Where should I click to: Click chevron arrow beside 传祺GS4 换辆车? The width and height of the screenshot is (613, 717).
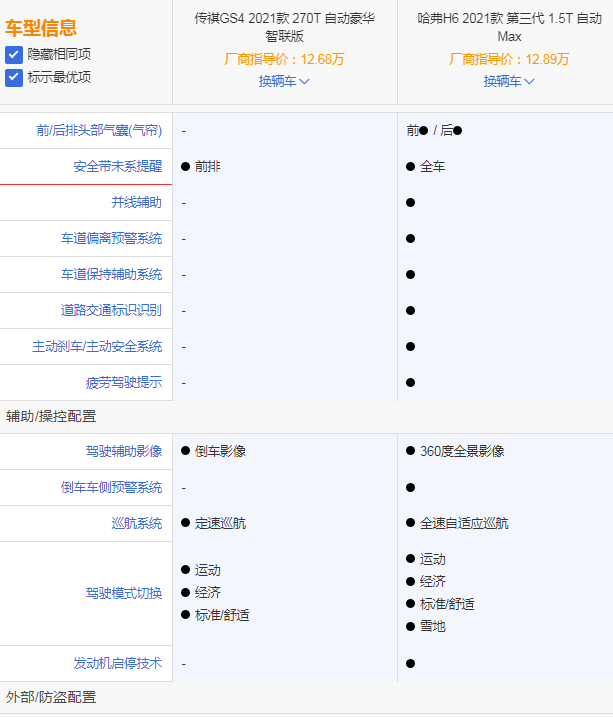click(304, 81)
